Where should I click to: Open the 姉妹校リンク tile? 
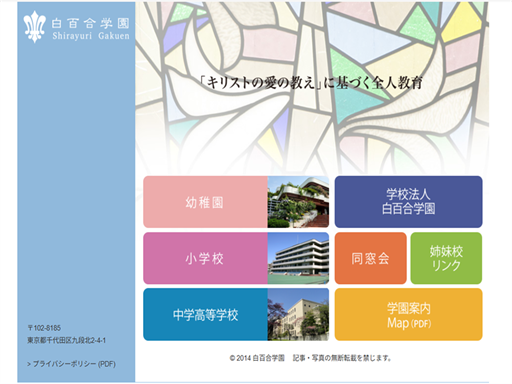coord(446,258)
